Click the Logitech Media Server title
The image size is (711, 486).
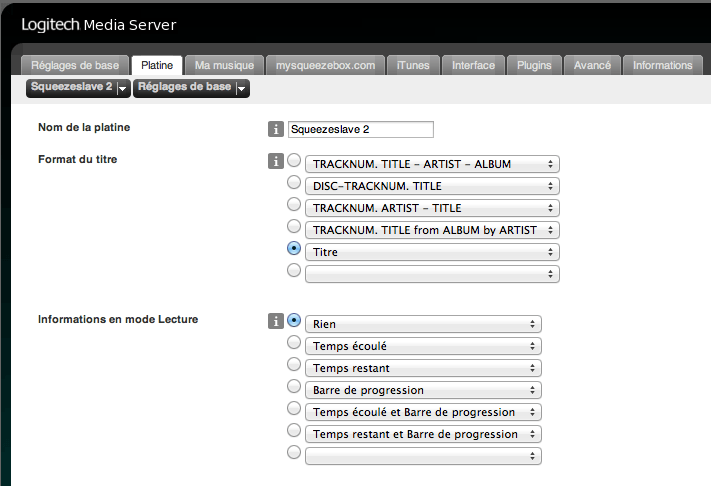pyautogui.click(x=98, y=24)
